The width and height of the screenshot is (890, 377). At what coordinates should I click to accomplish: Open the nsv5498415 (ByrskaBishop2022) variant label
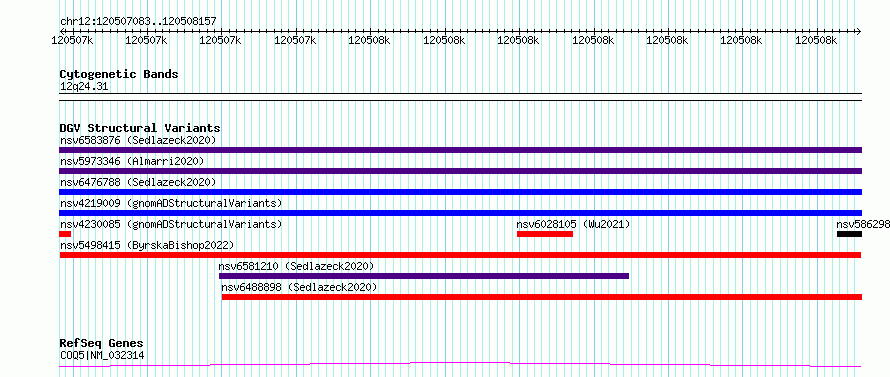click(x=147, y=245)
